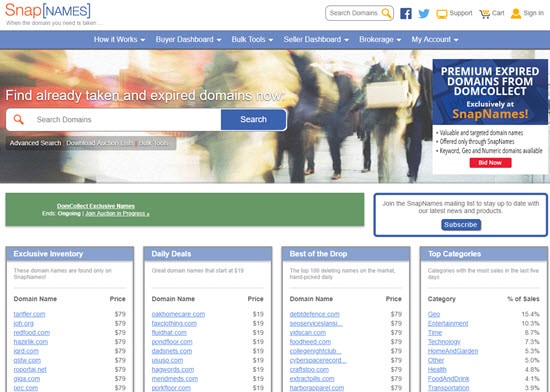Open the Seller Dashboard menu

316,40
